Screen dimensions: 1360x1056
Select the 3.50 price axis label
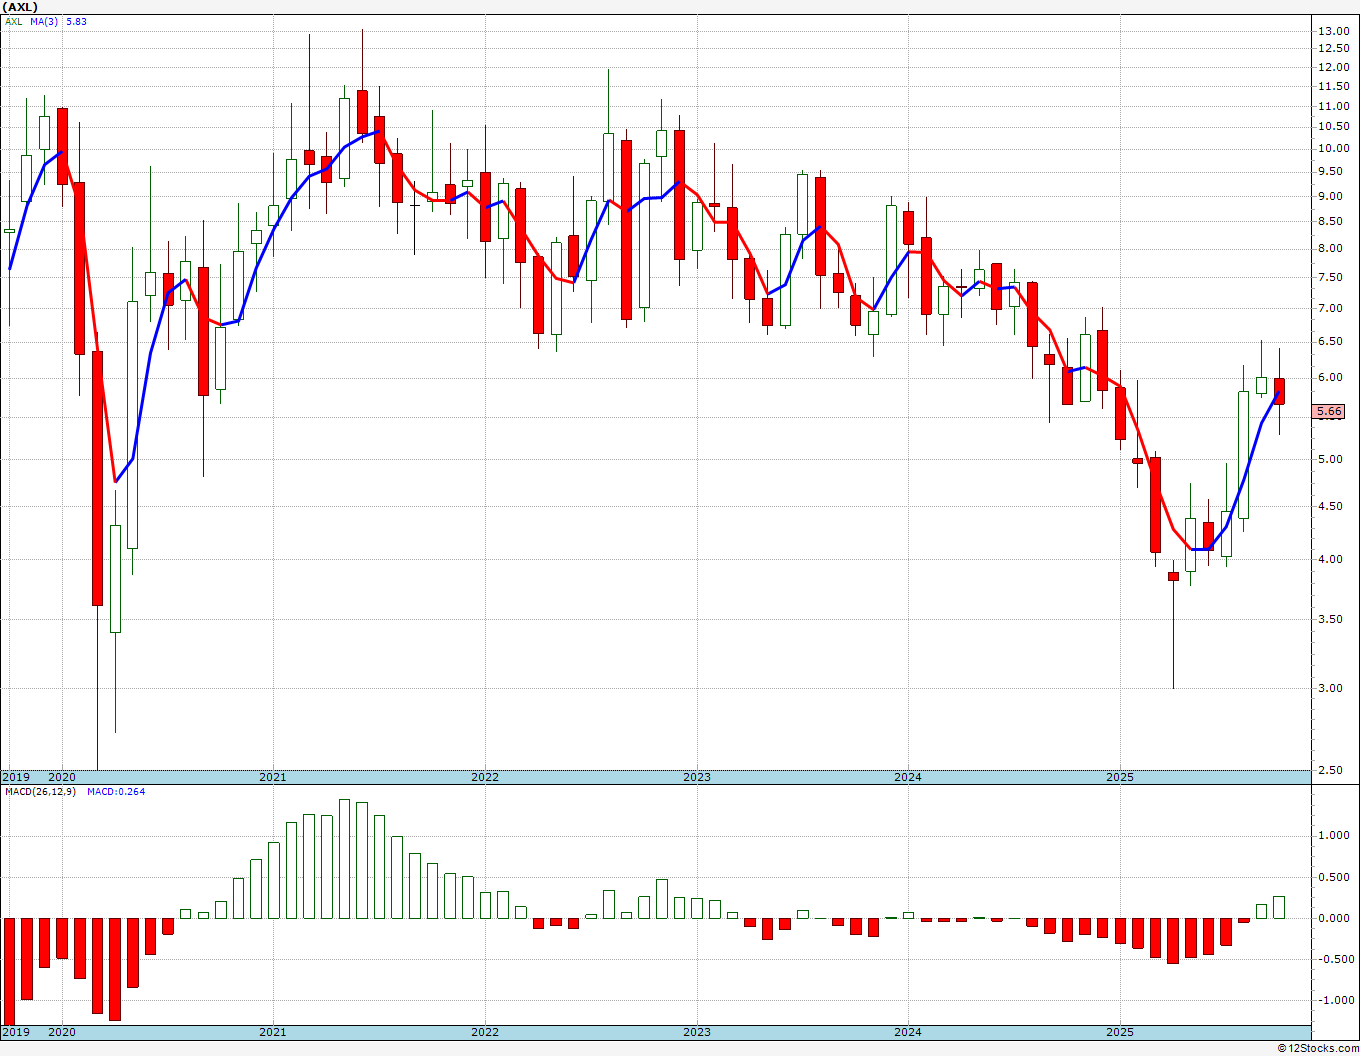(1330, 619)
